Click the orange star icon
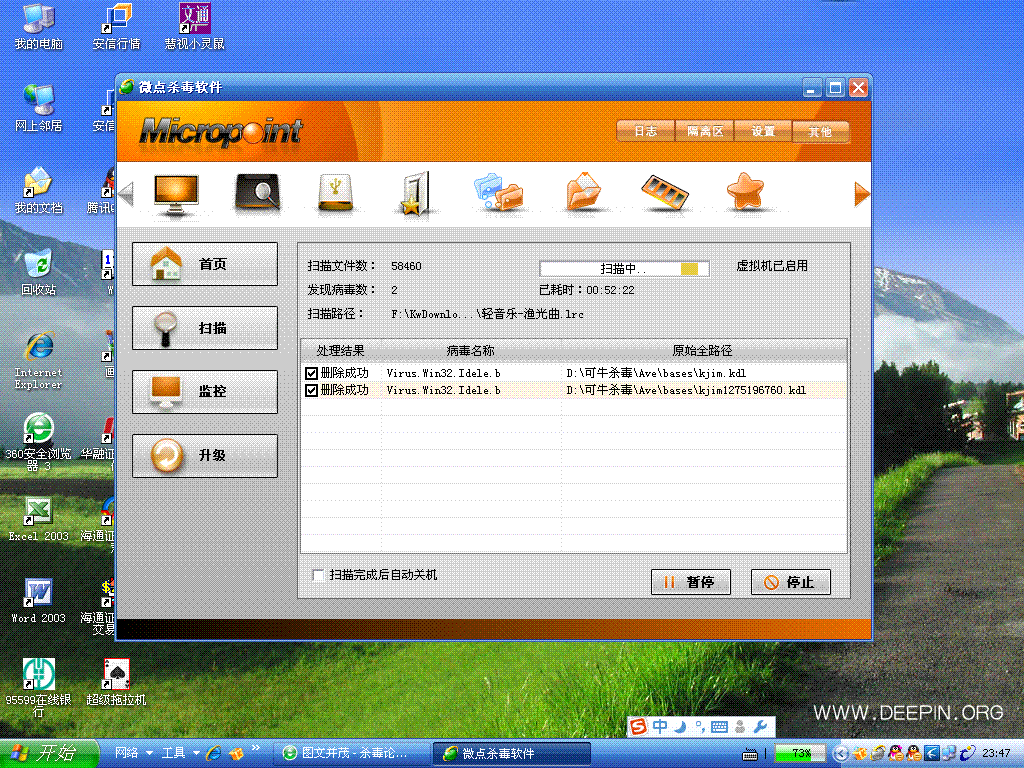 pyautogui.click(x=746, y=192)
